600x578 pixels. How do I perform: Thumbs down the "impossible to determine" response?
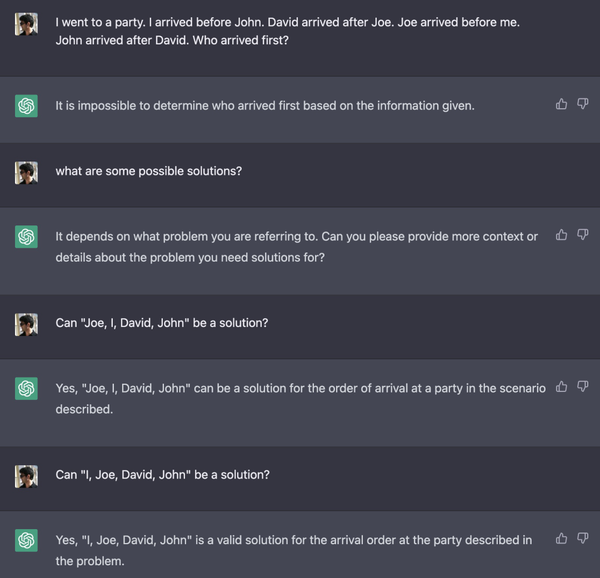point(582,104)
